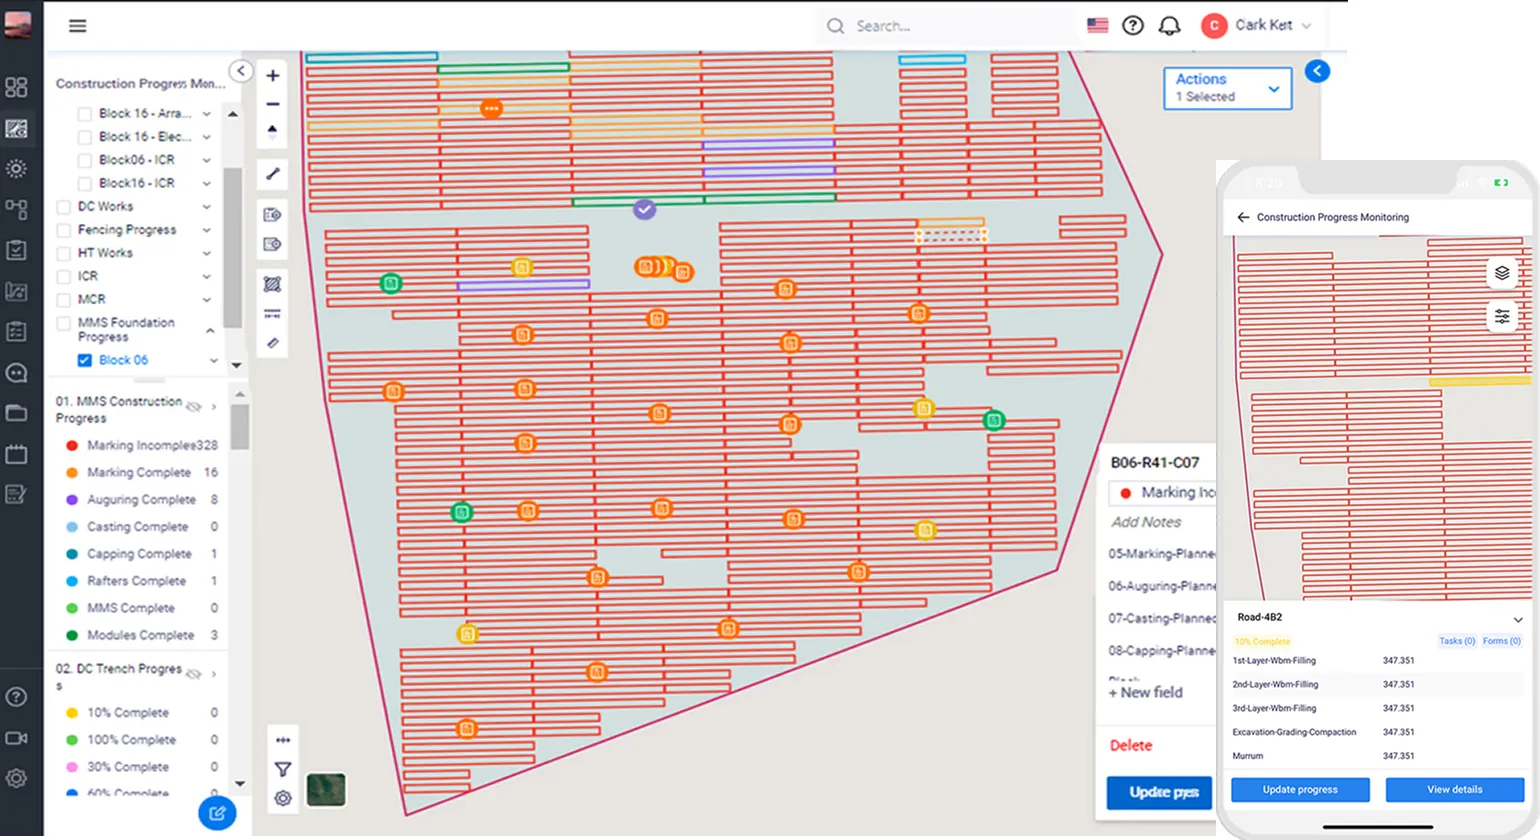This screenshot has width=1540, height=840.
Task: Zoom out on the map with minus
Action: tap(272, 104)
